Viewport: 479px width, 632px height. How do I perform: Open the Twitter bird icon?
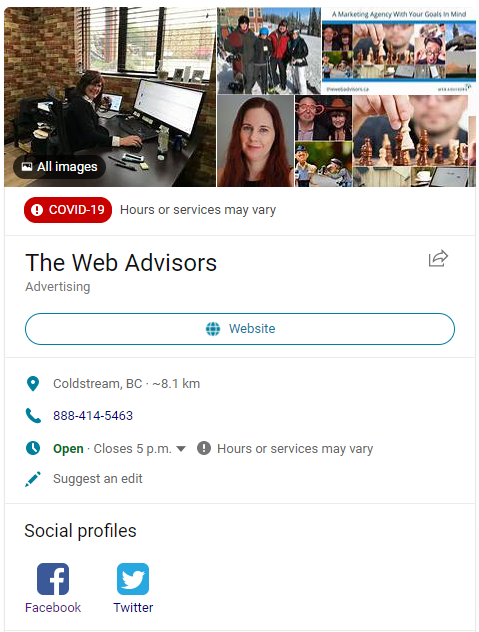(x=133, y=579)
